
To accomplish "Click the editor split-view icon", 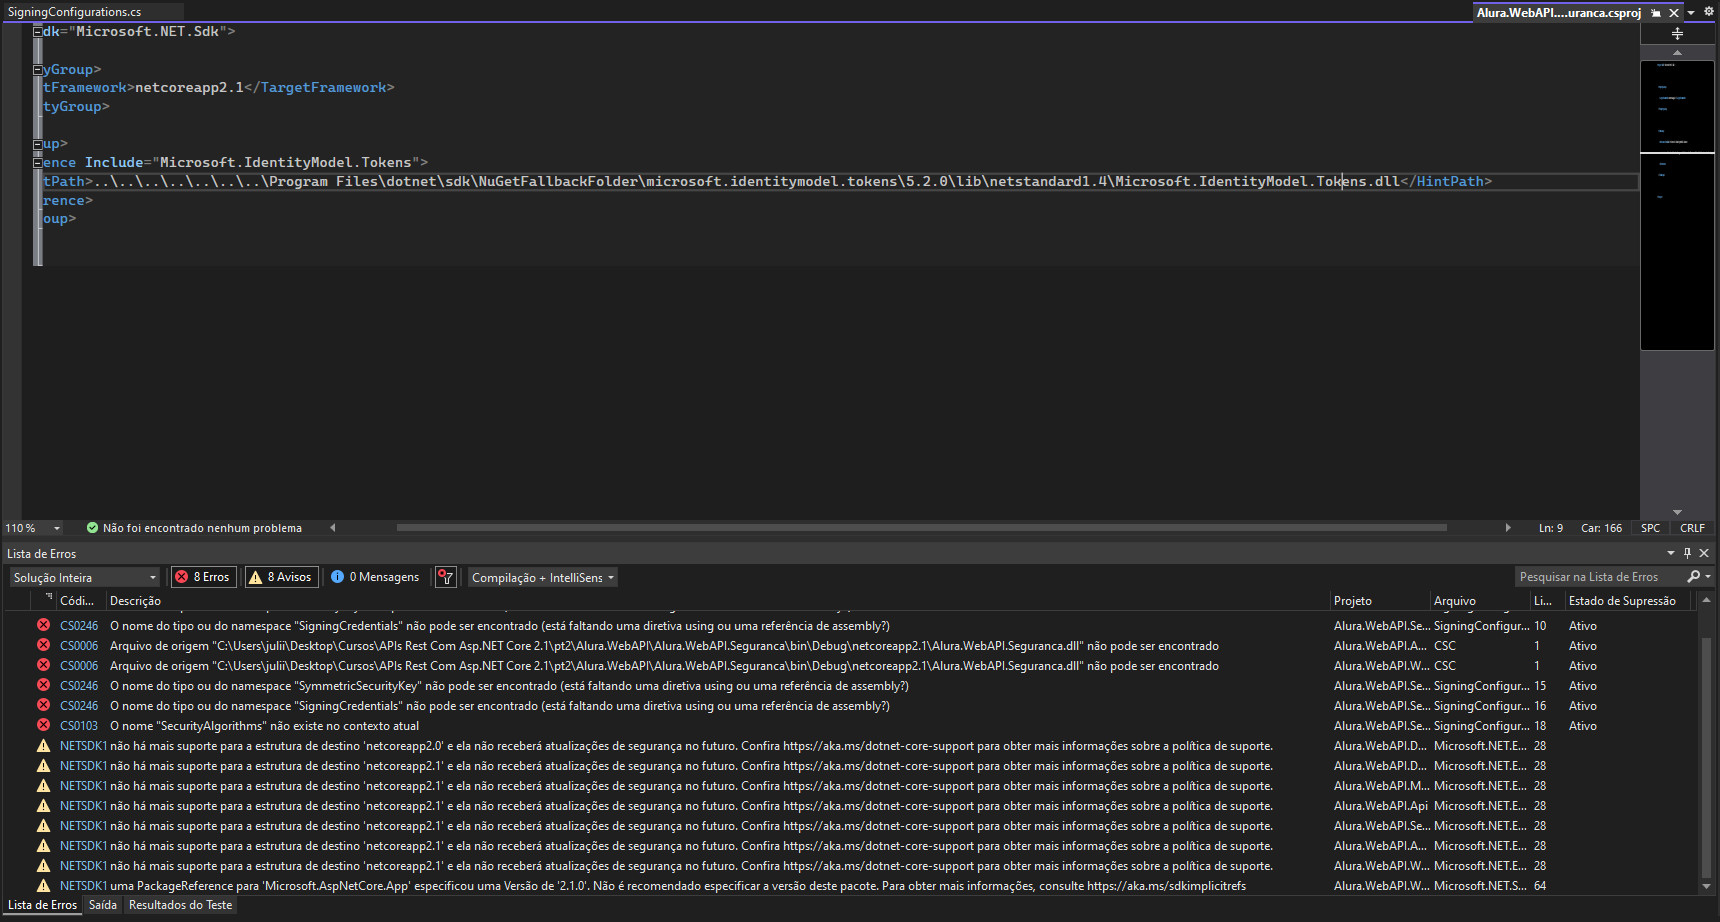I will (1677, 34).
